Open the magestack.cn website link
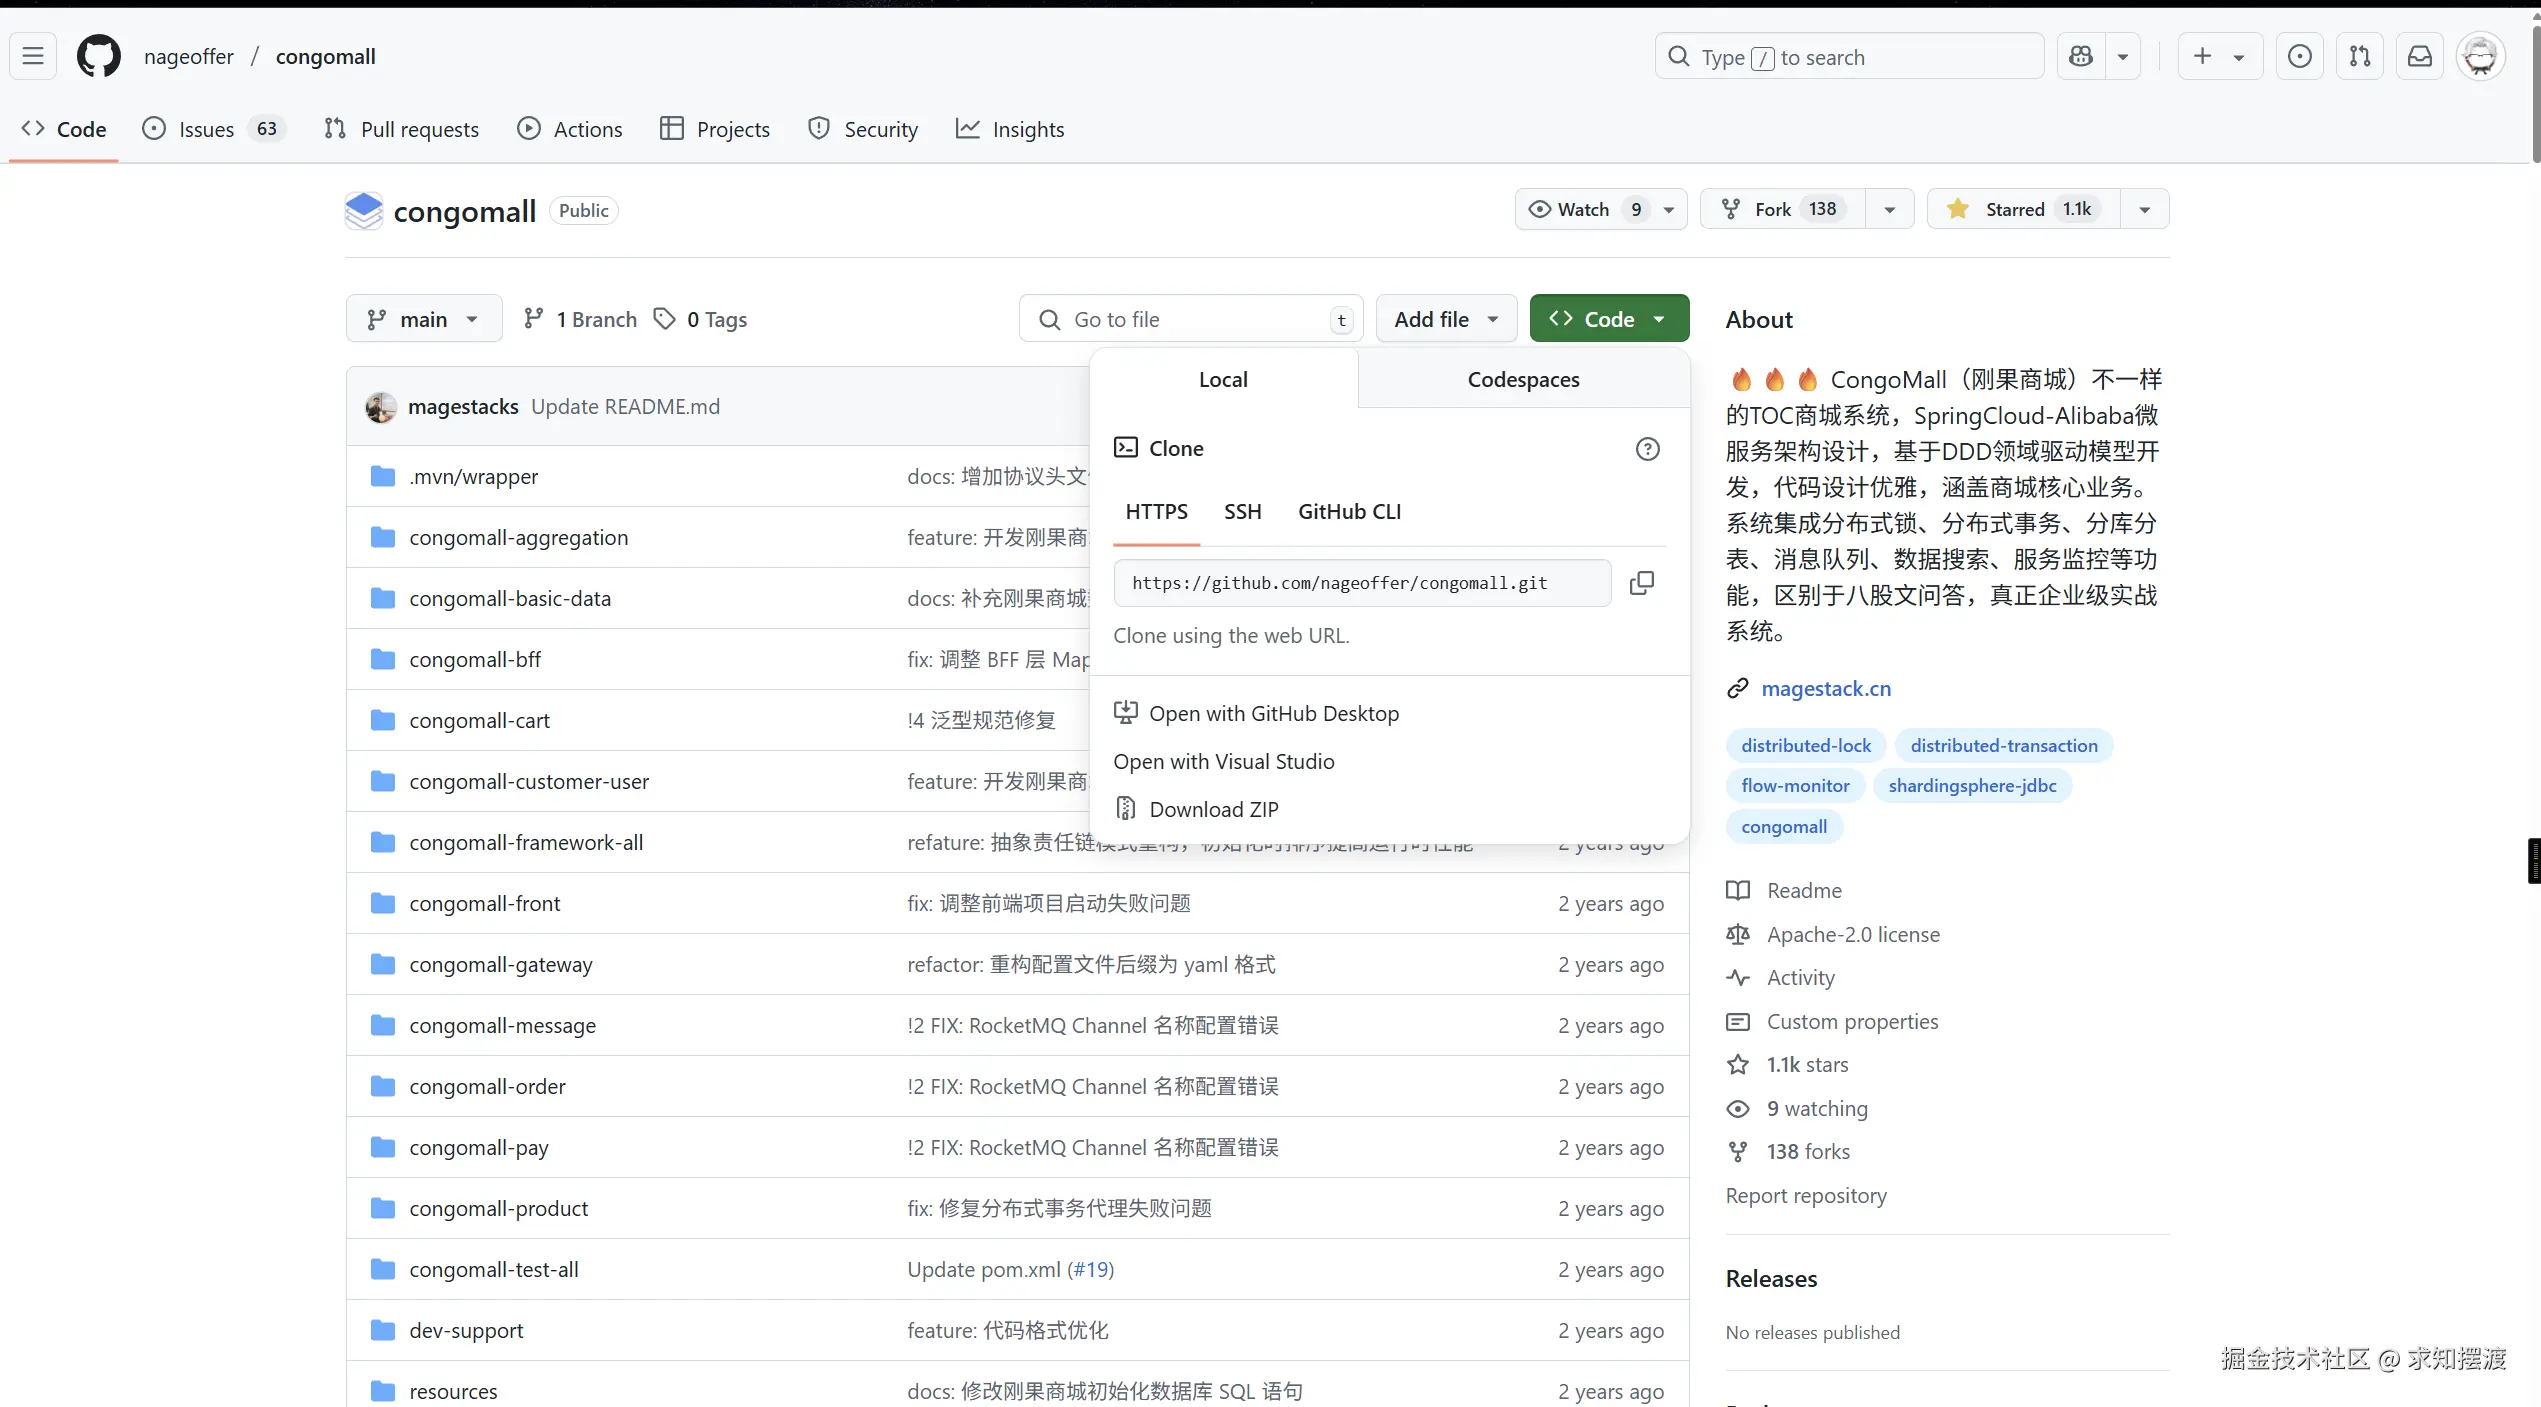Viewport: 2541px width, 1407px height. point(1825,689)
